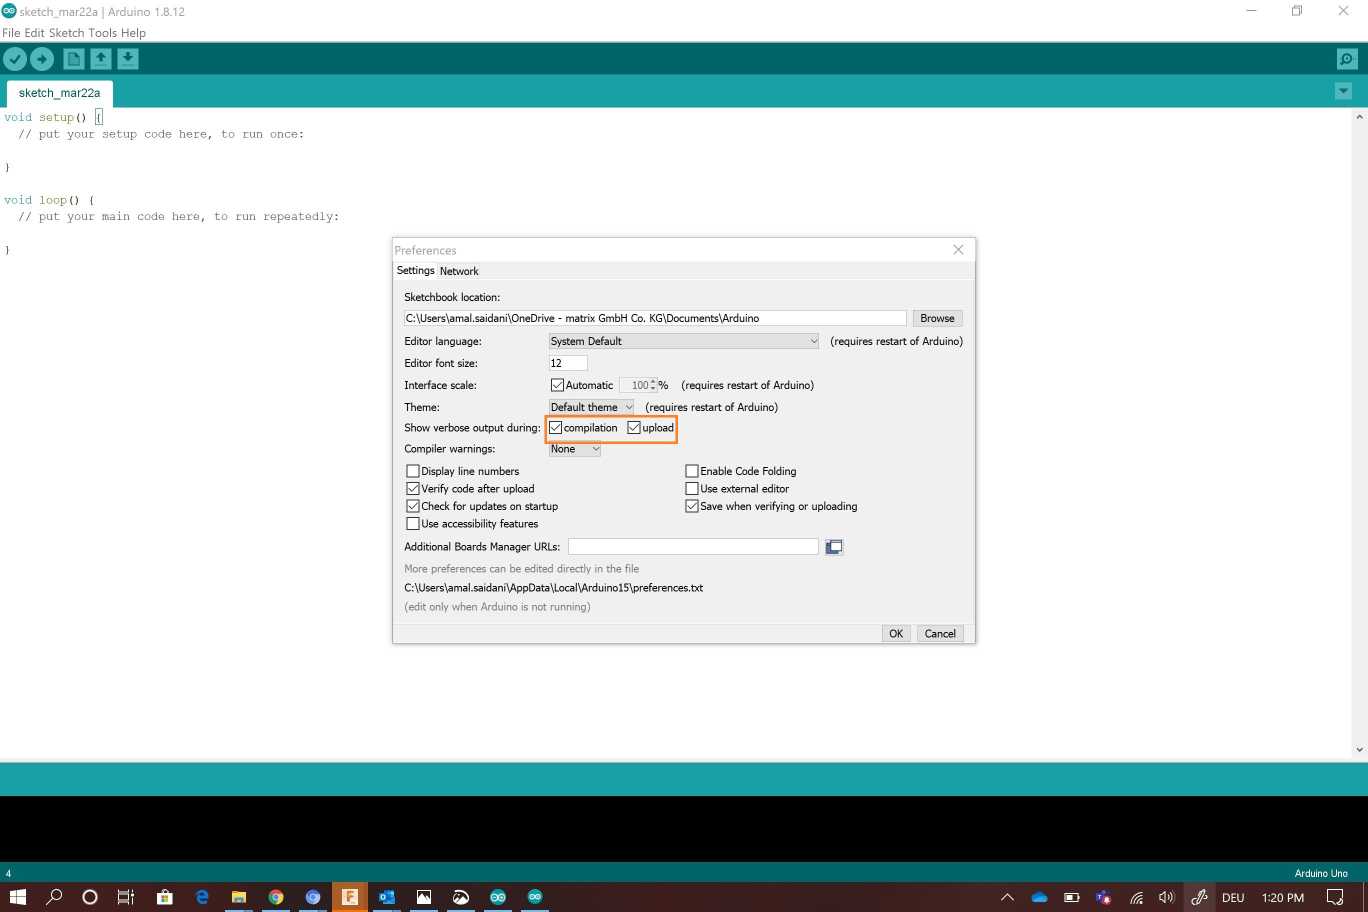1368x912 pixels.
Task: Toggle Verify code after upload
Action: click(x=412, y=489)
